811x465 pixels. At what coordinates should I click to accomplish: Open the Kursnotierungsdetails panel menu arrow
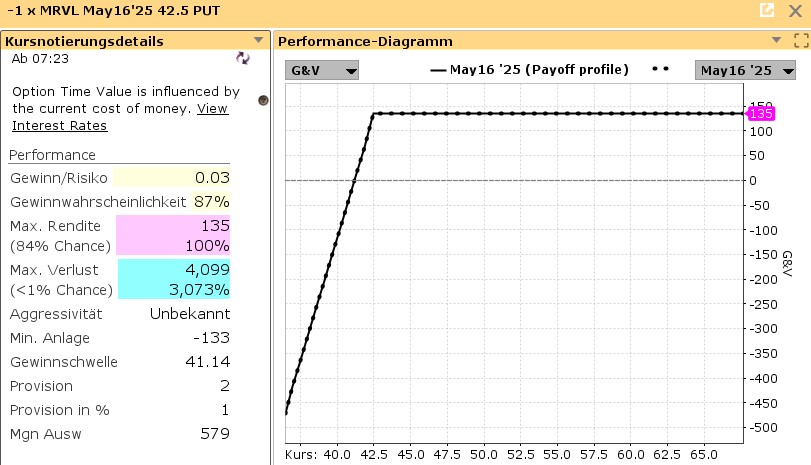(x=259, y=41)
